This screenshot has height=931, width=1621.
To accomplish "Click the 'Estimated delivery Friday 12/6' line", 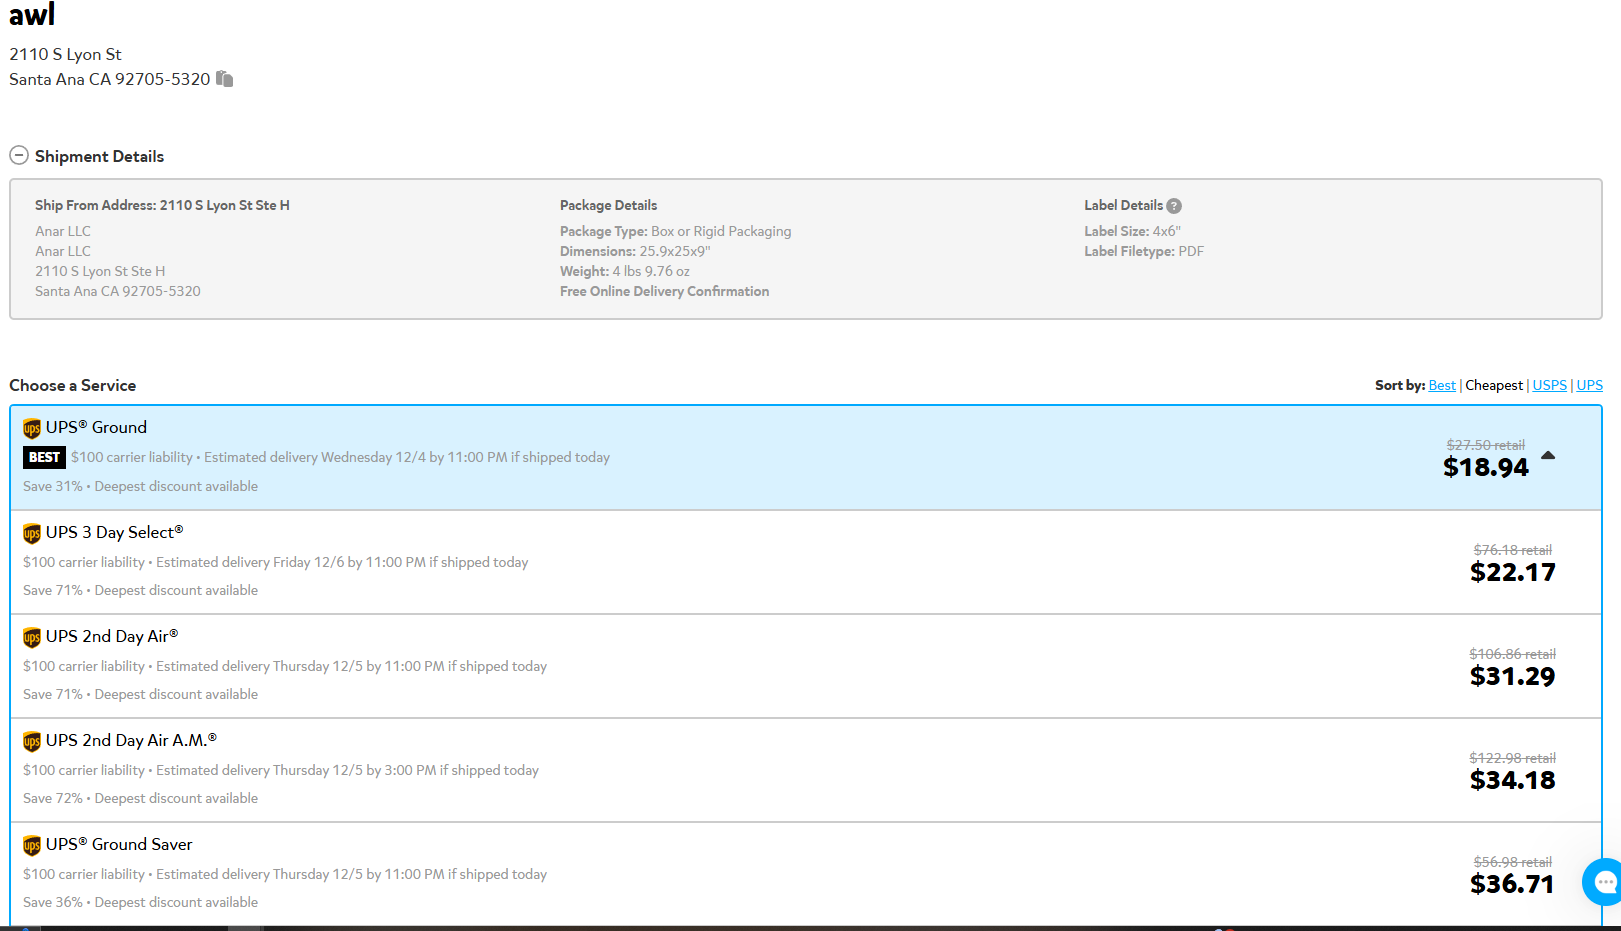I will click(275, 562).
